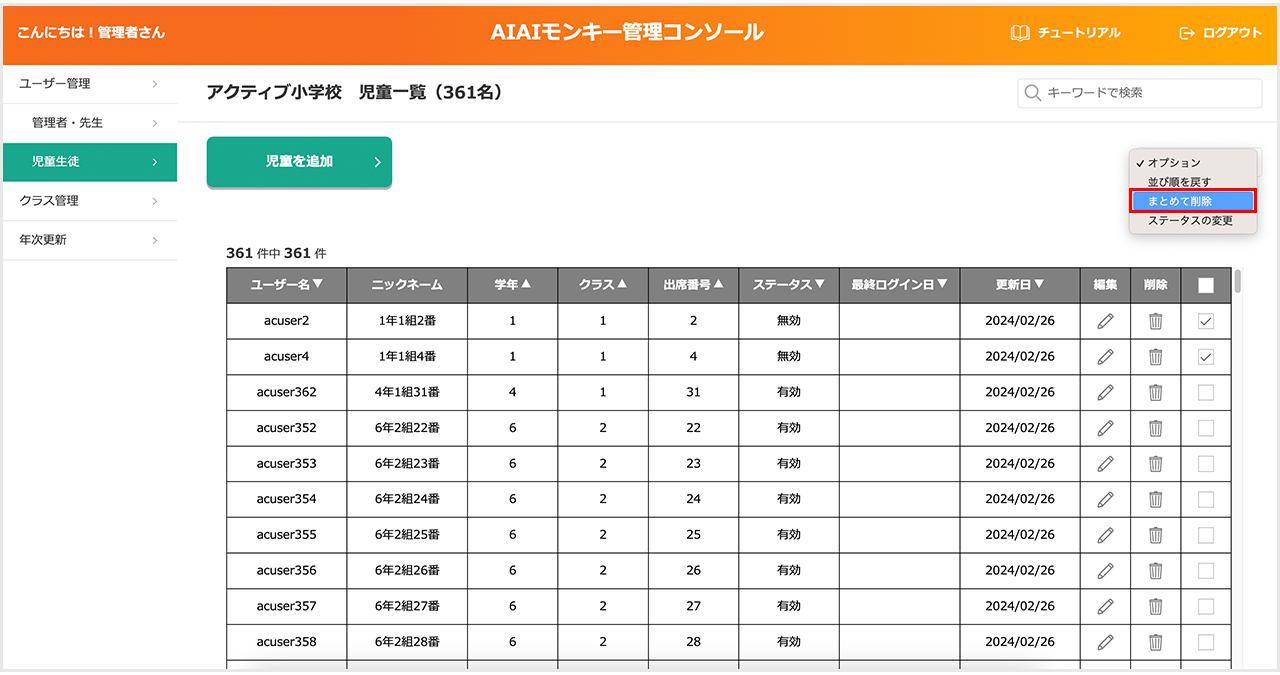
Task: Expand the クラス管理 sidebar item
Action: tap(89, 201)
